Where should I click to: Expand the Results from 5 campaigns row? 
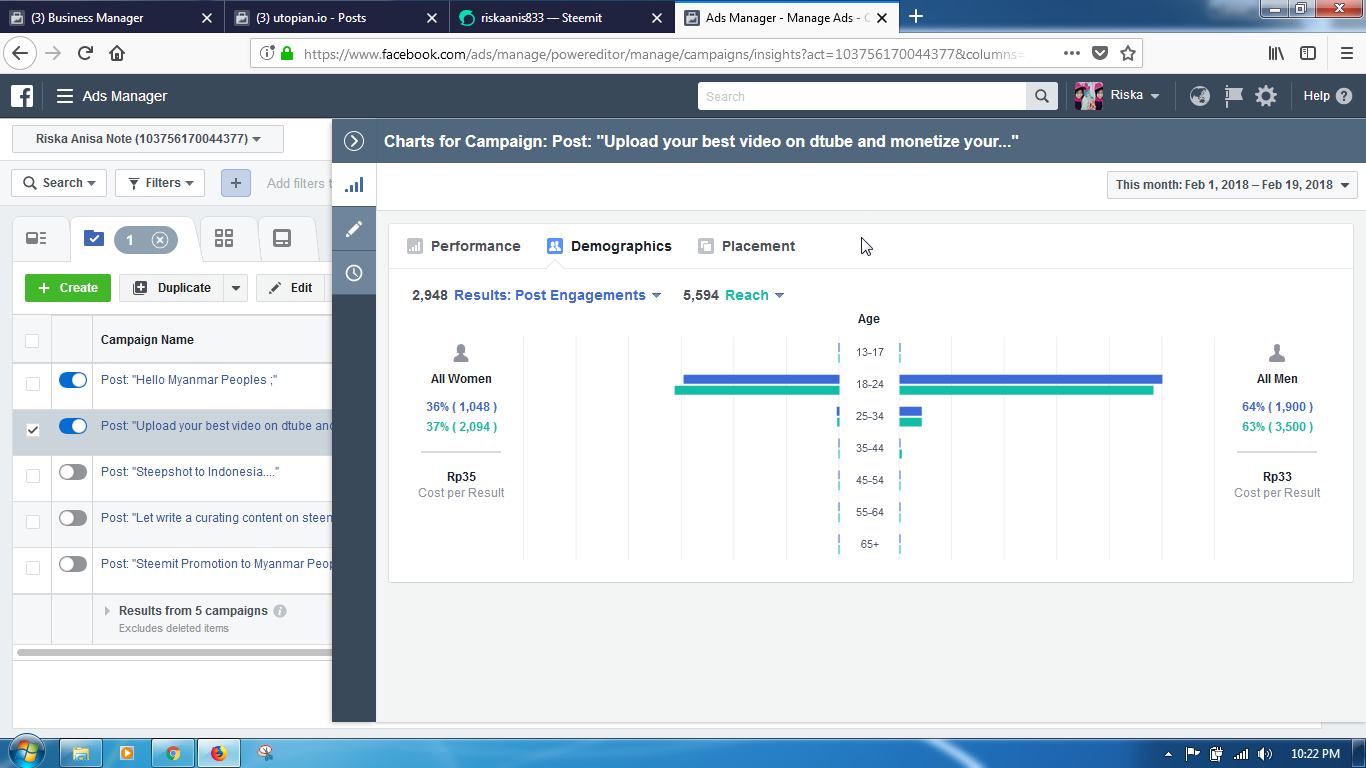pos(107,611)
